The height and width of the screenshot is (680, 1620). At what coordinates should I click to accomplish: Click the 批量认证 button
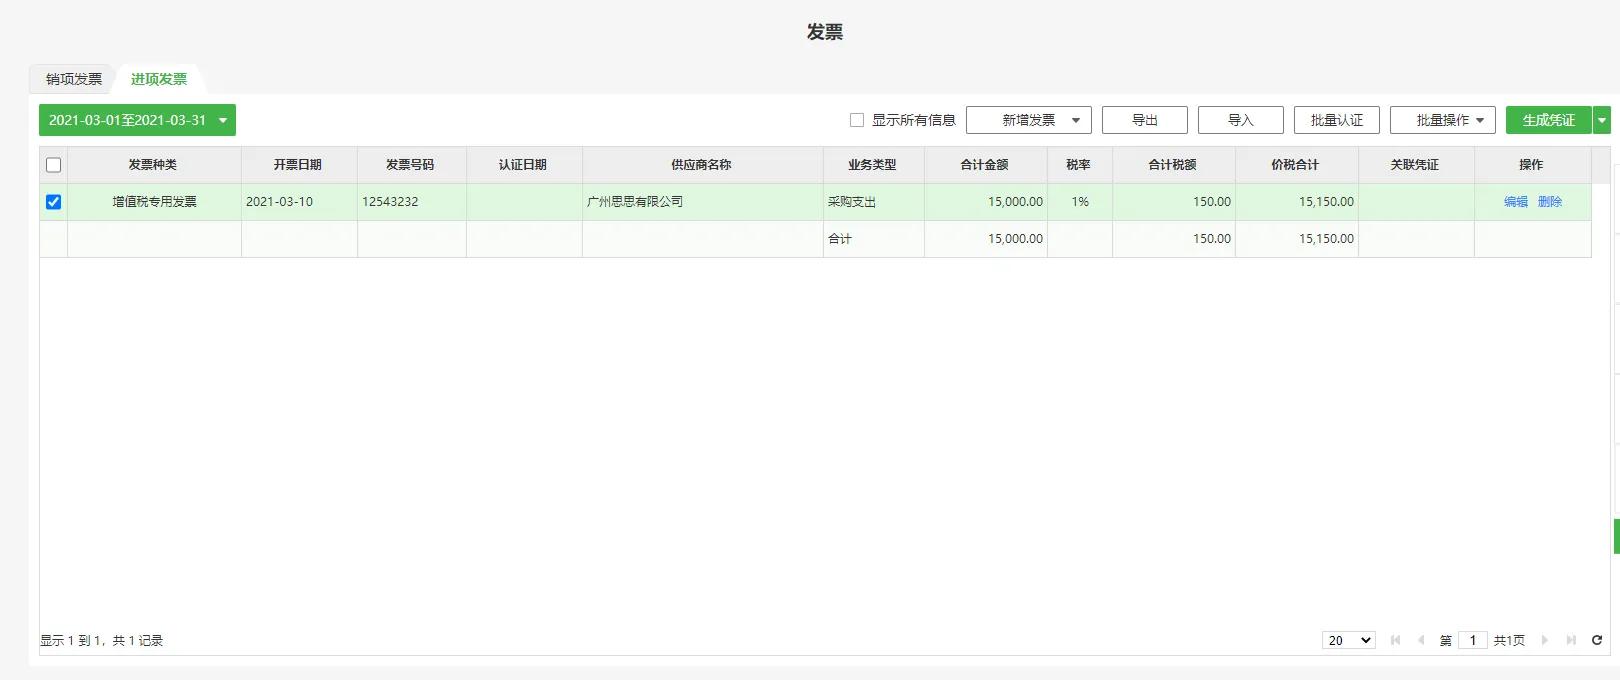coord(1337,120)
